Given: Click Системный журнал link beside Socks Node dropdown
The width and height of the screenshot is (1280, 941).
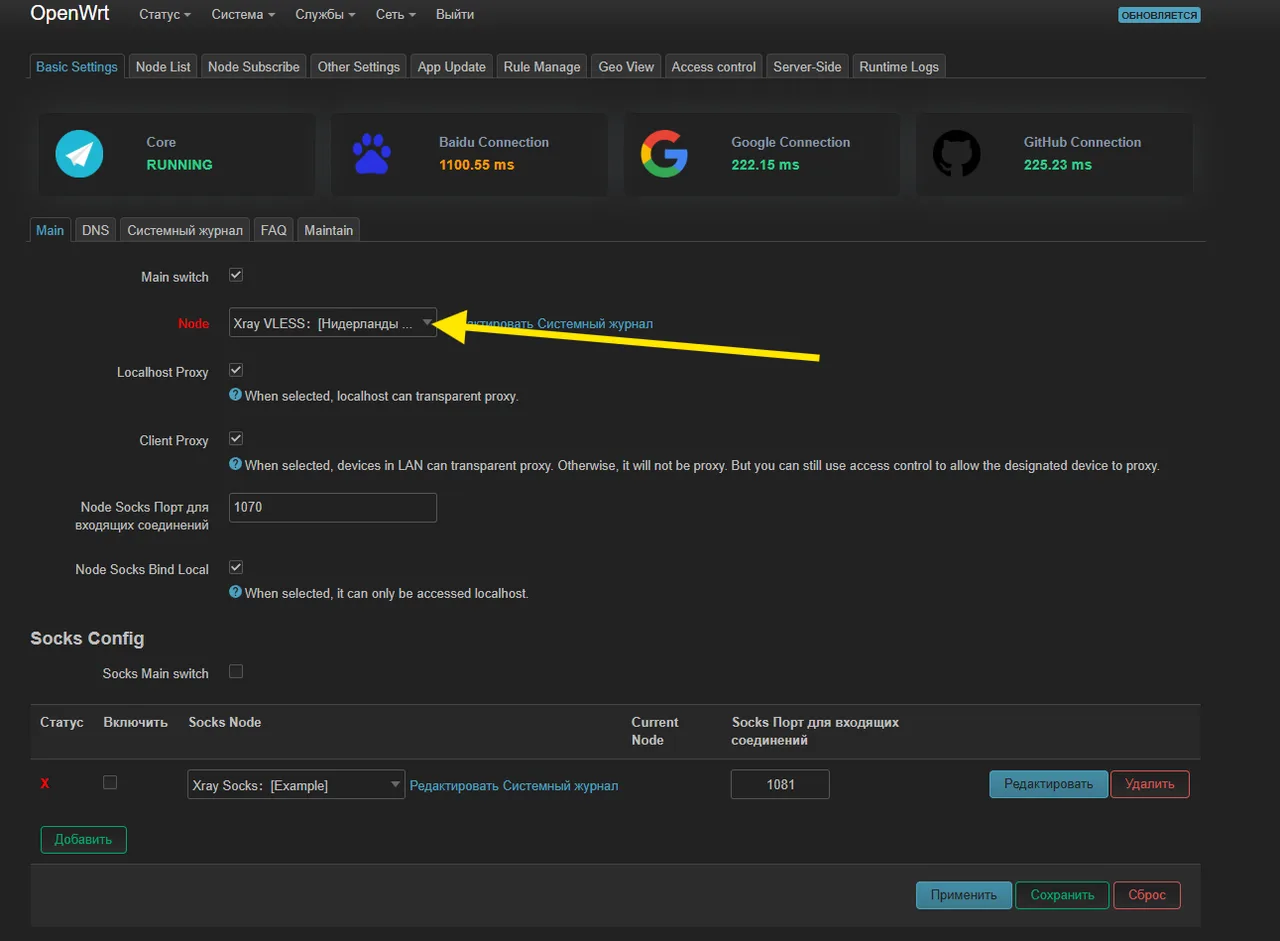Looking at the screenshot, I should [x=560, y=786].
